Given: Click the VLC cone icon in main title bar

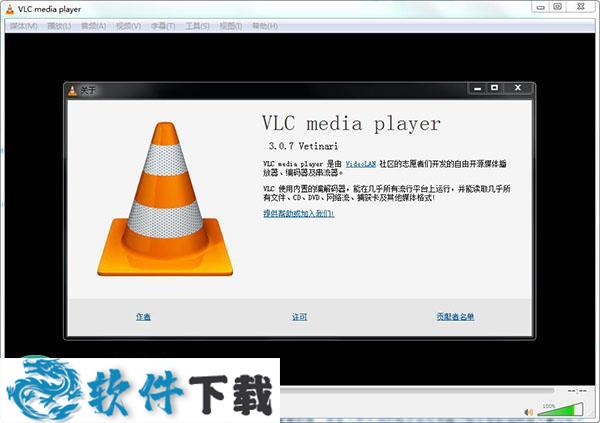Looking at the screenshot, I should (x=10, y=9).
